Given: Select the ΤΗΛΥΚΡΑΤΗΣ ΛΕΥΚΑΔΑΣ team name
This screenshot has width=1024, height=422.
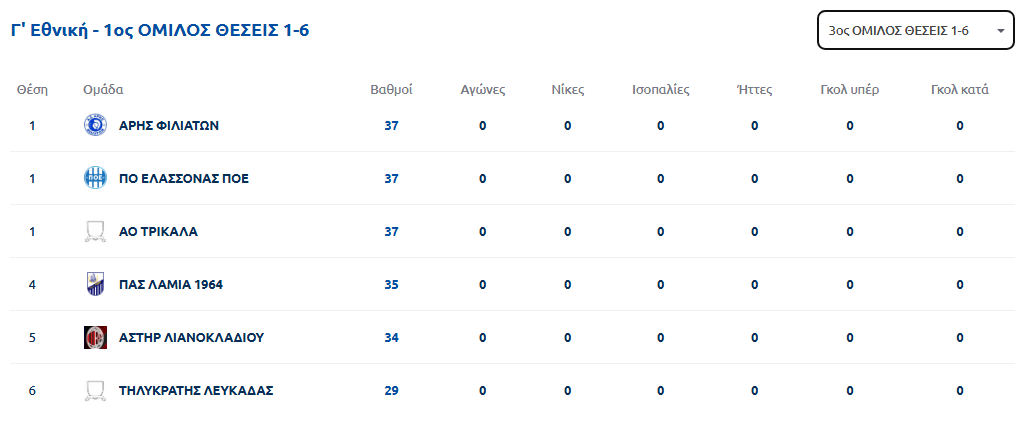Looking at the screenshot, I should click(x=196, y=390).
